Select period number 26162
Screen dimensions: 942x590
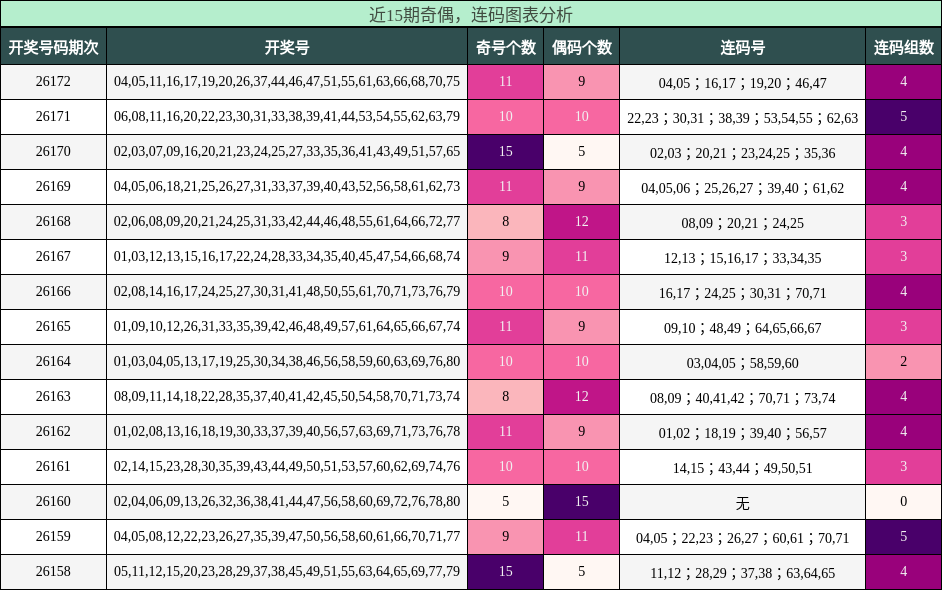click(53, 431)
